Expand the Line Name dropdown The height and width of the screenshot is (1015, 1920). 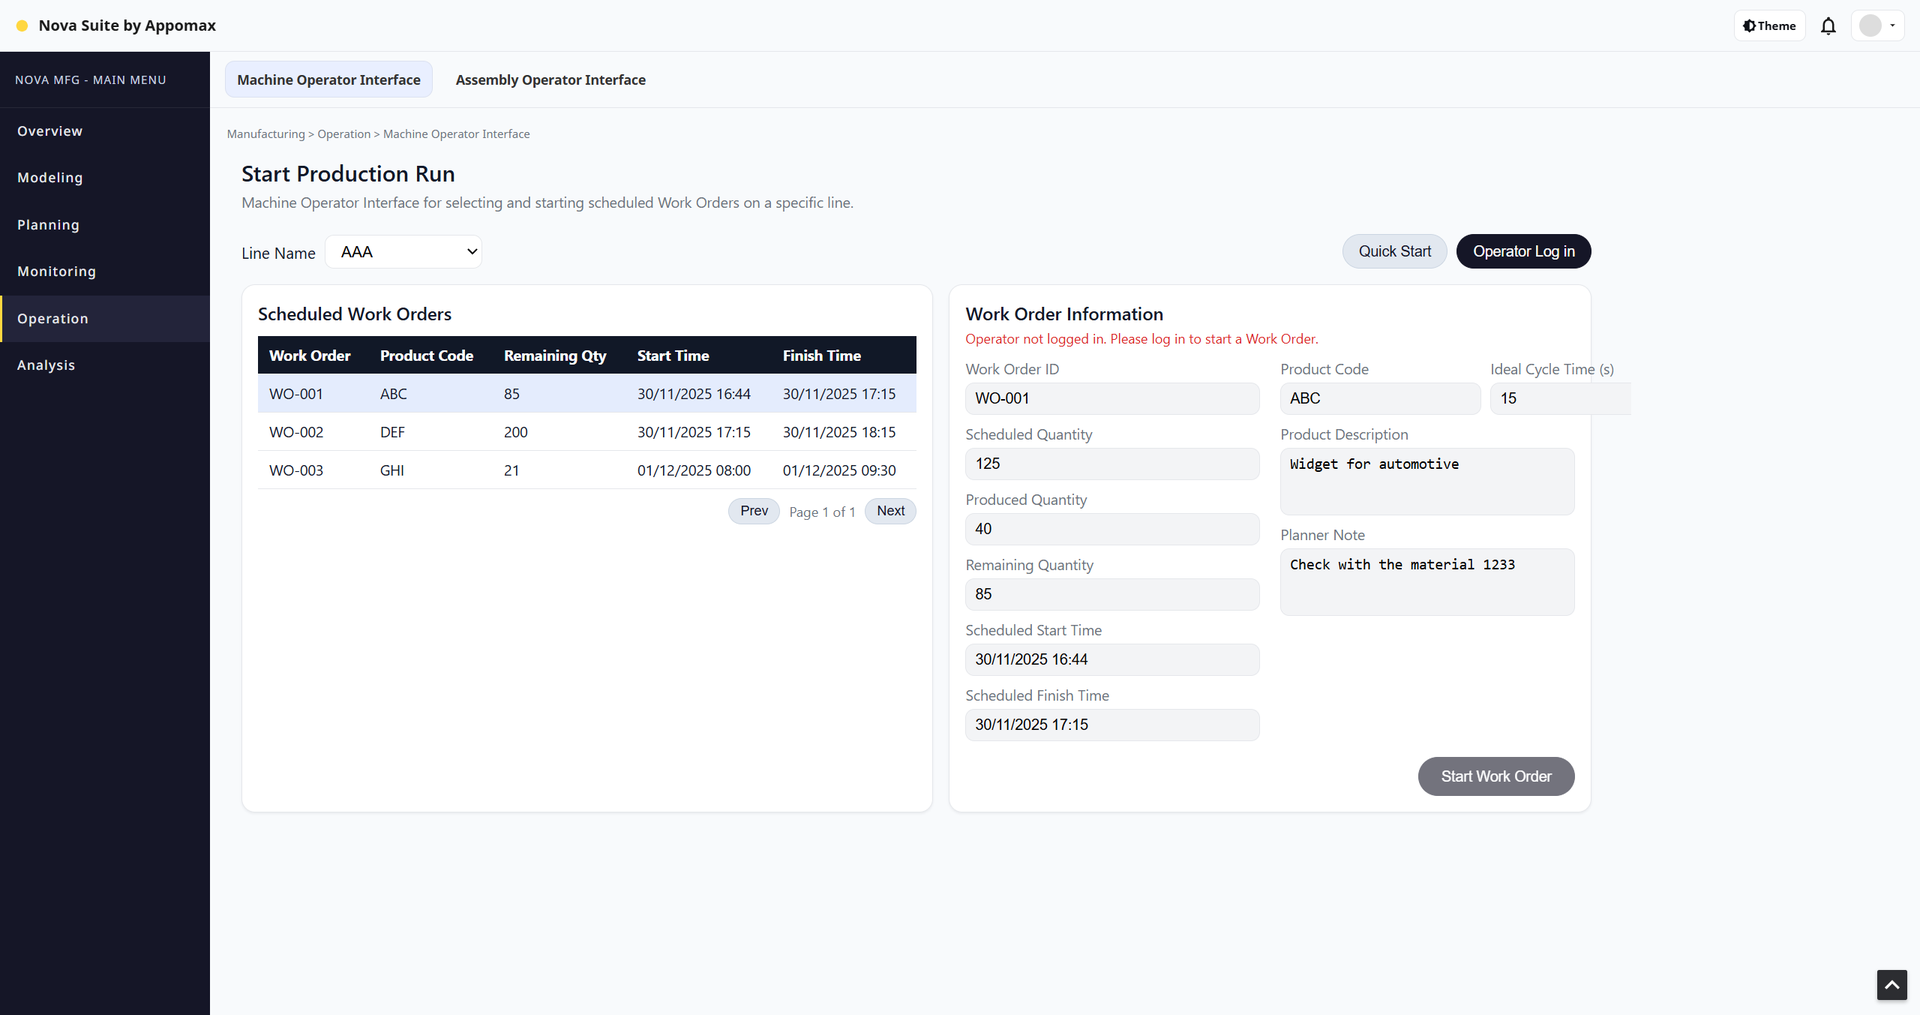coord(404,252)
